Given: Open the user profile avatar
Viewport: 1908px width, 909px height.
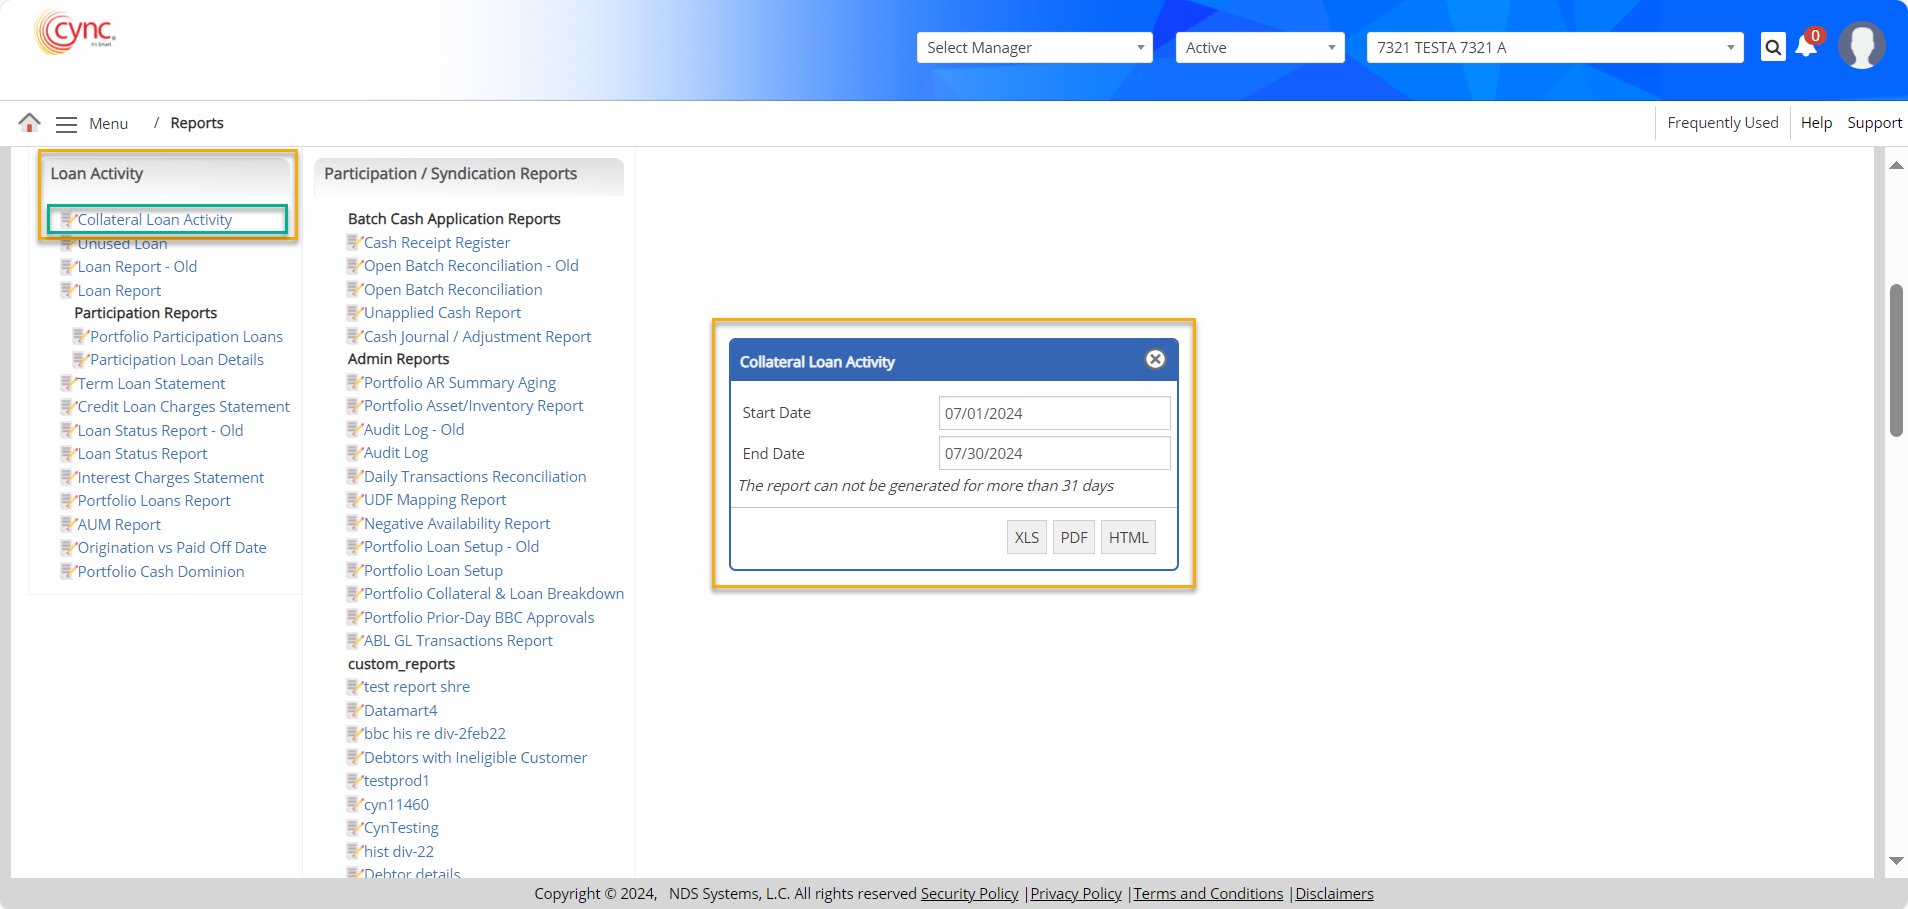Looking at the screenshot, I should [1861, 46].
